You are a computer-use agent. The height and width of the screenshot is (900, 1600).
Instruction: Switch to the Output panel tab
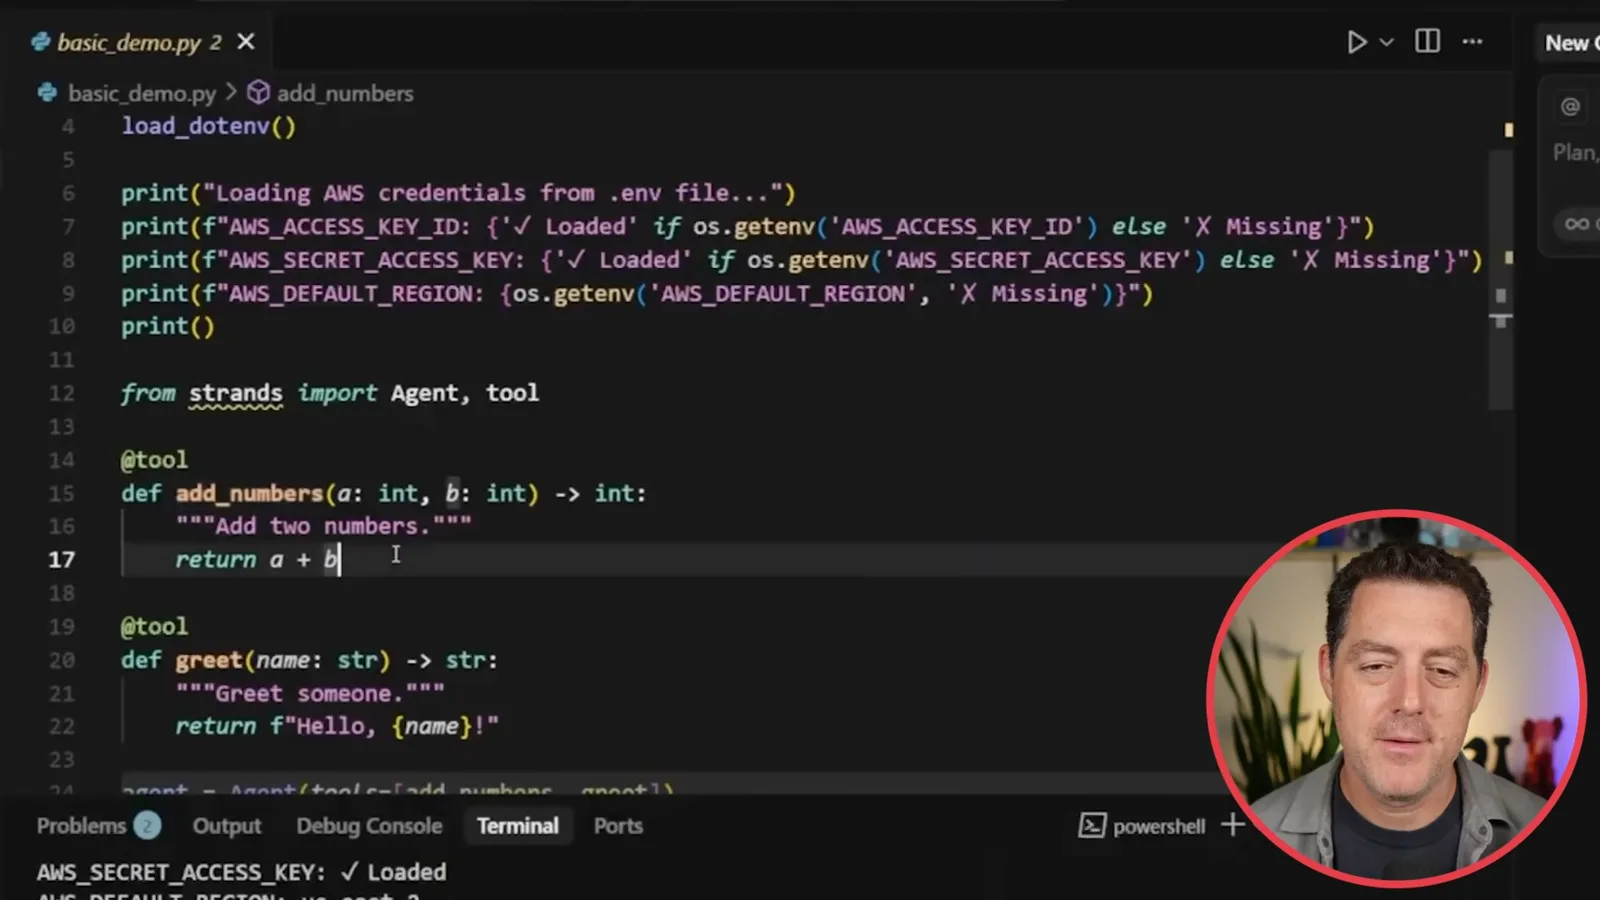click(x=227, y=826)
